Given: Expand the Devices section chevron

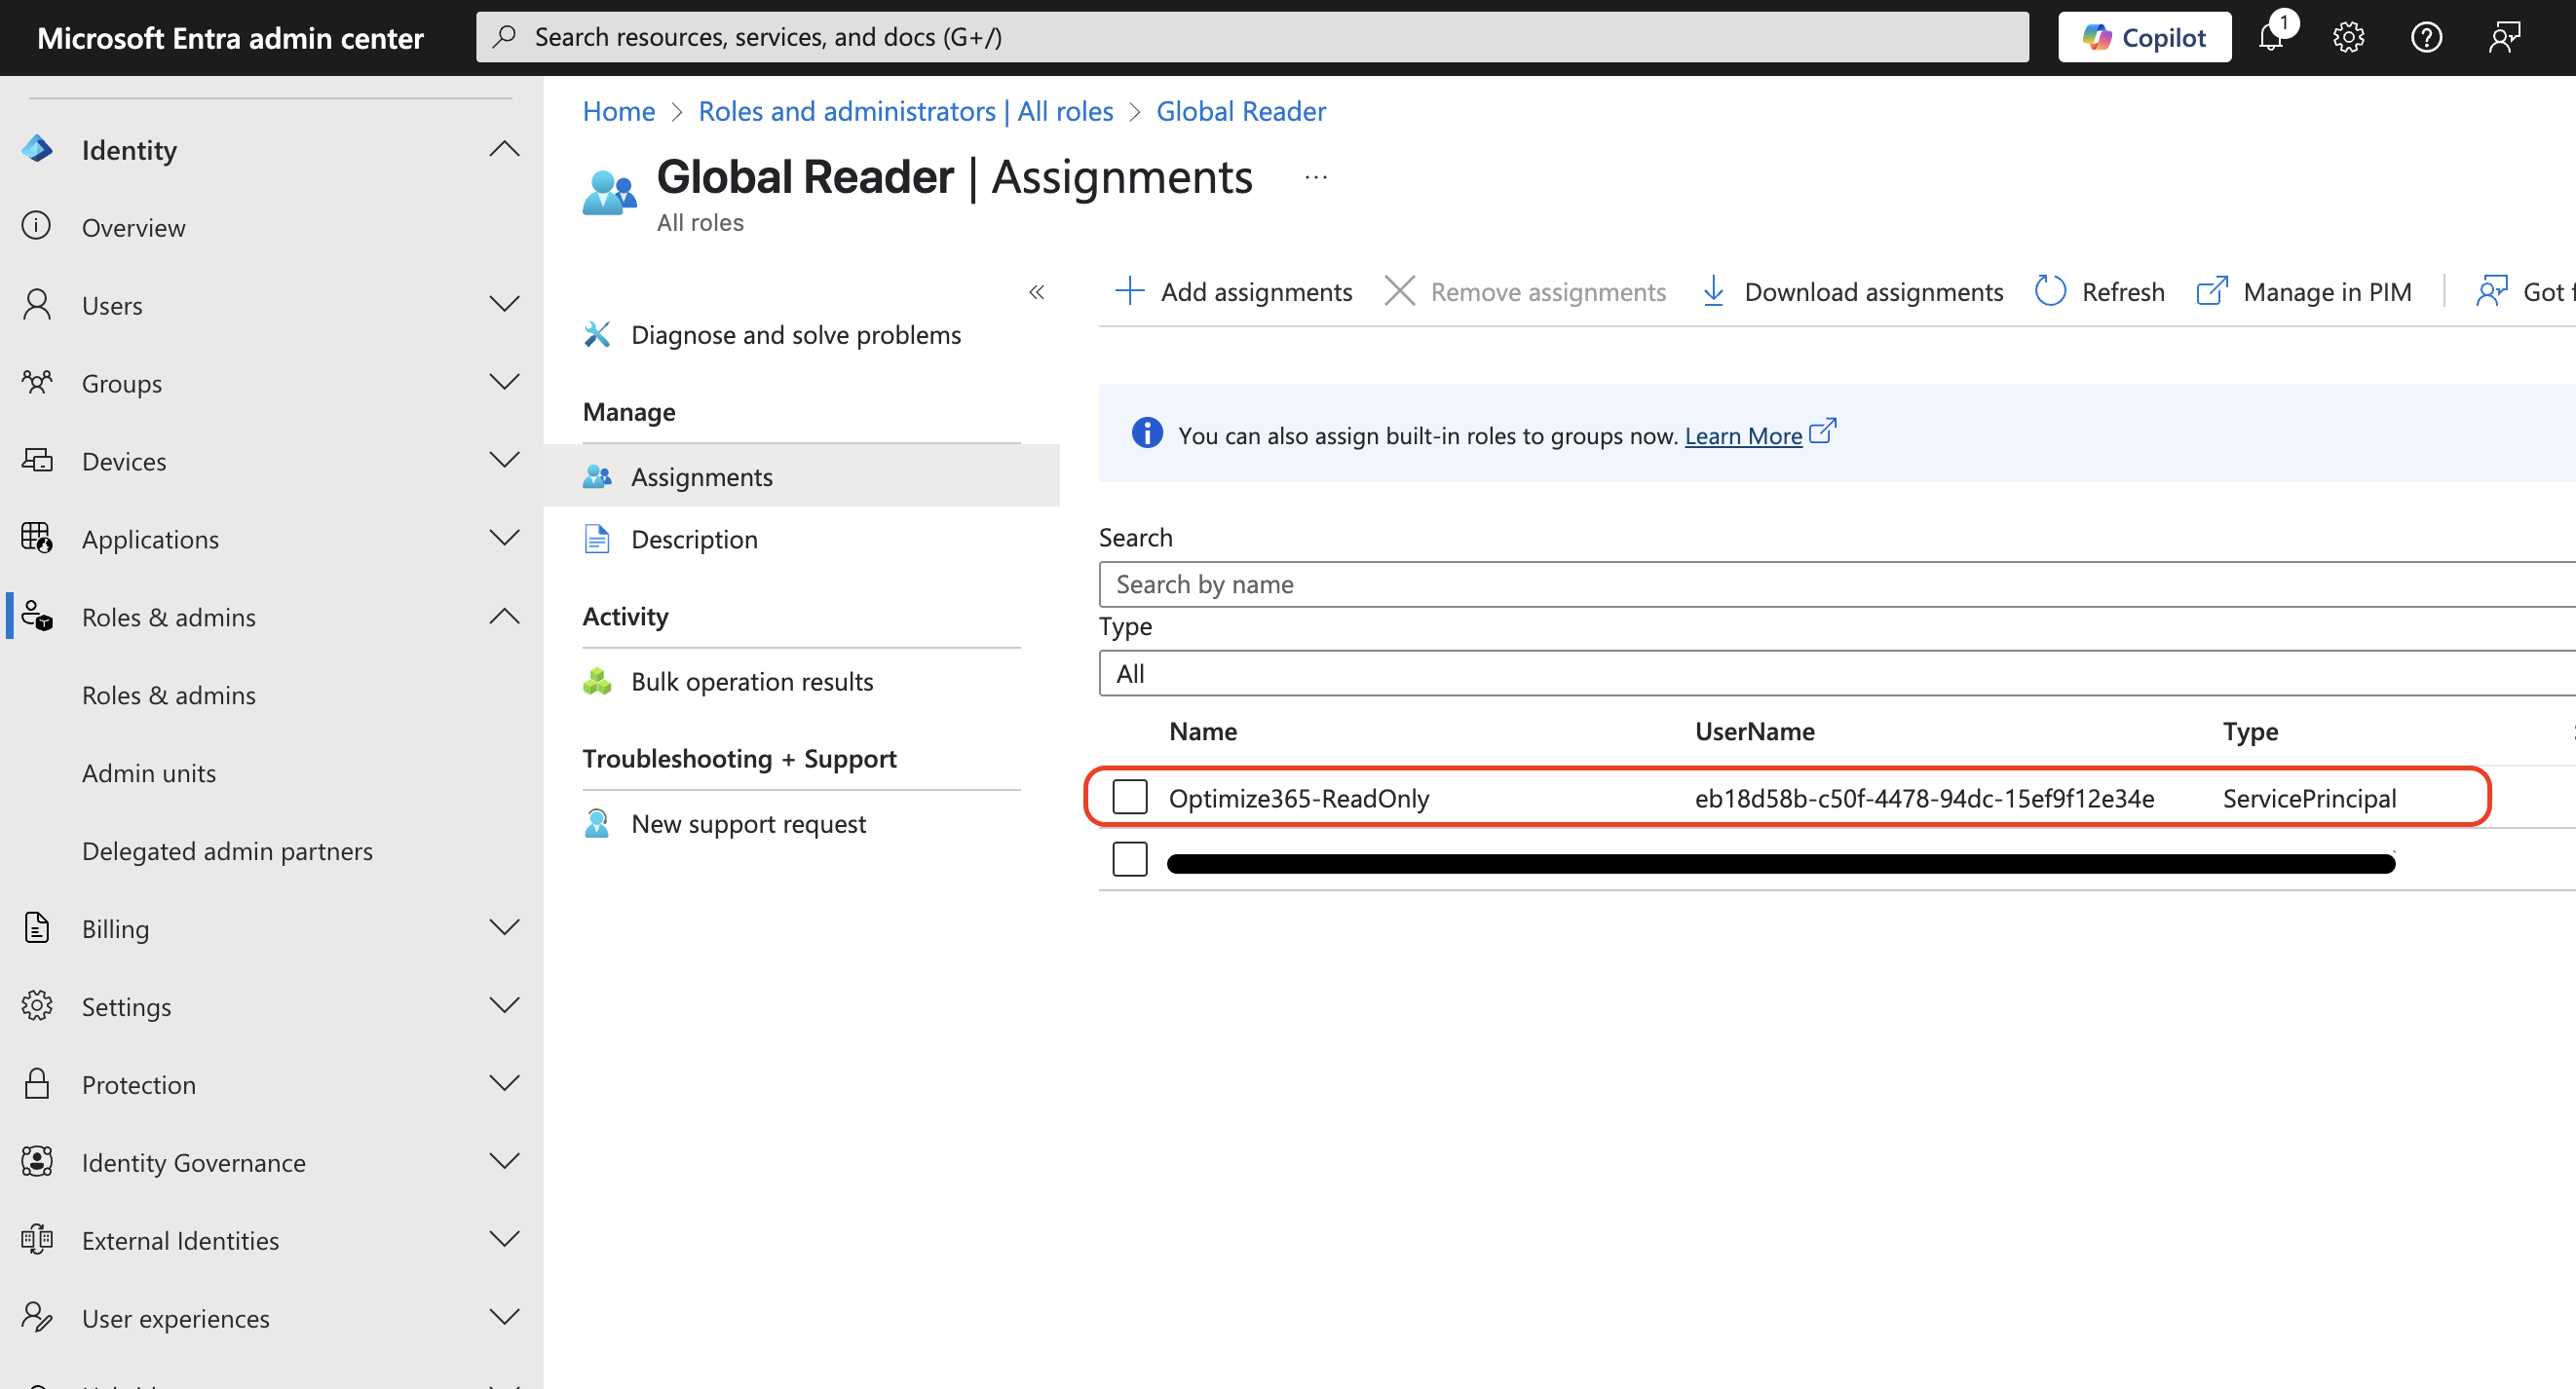Looking at the screenshot, I should tap(505, 459).
